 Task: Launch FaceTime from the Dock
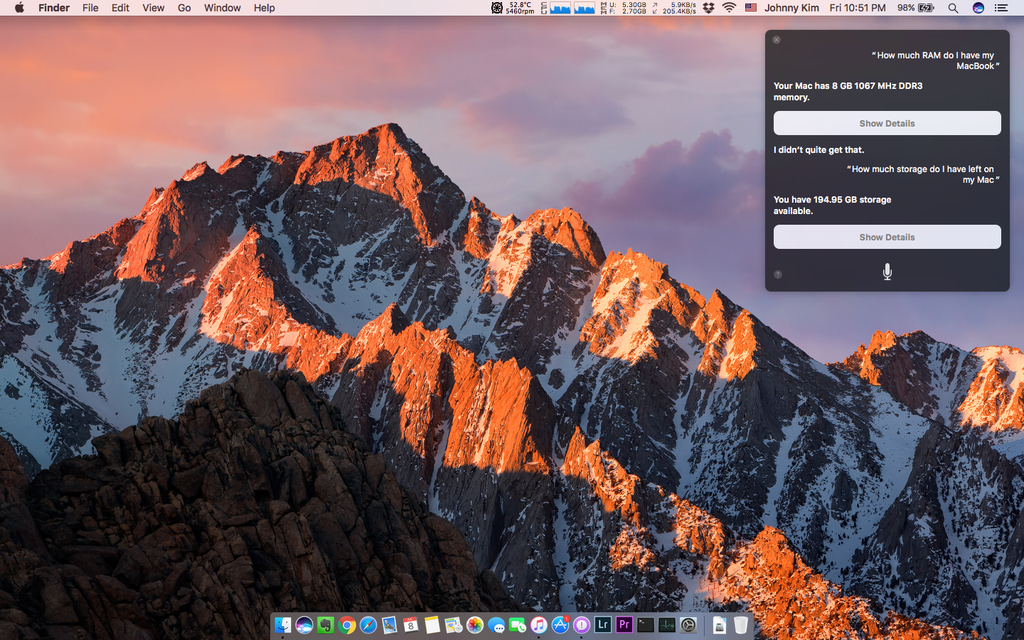tap(517, 625)
